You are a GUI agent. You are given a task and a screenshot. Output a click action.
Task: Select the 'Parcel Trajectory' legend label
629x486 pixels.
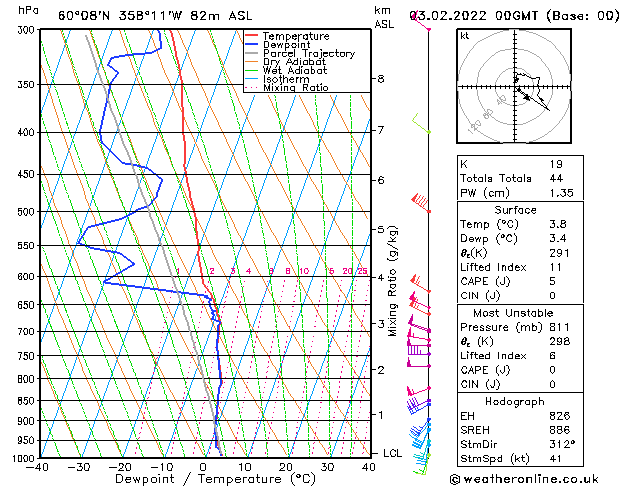309,53
